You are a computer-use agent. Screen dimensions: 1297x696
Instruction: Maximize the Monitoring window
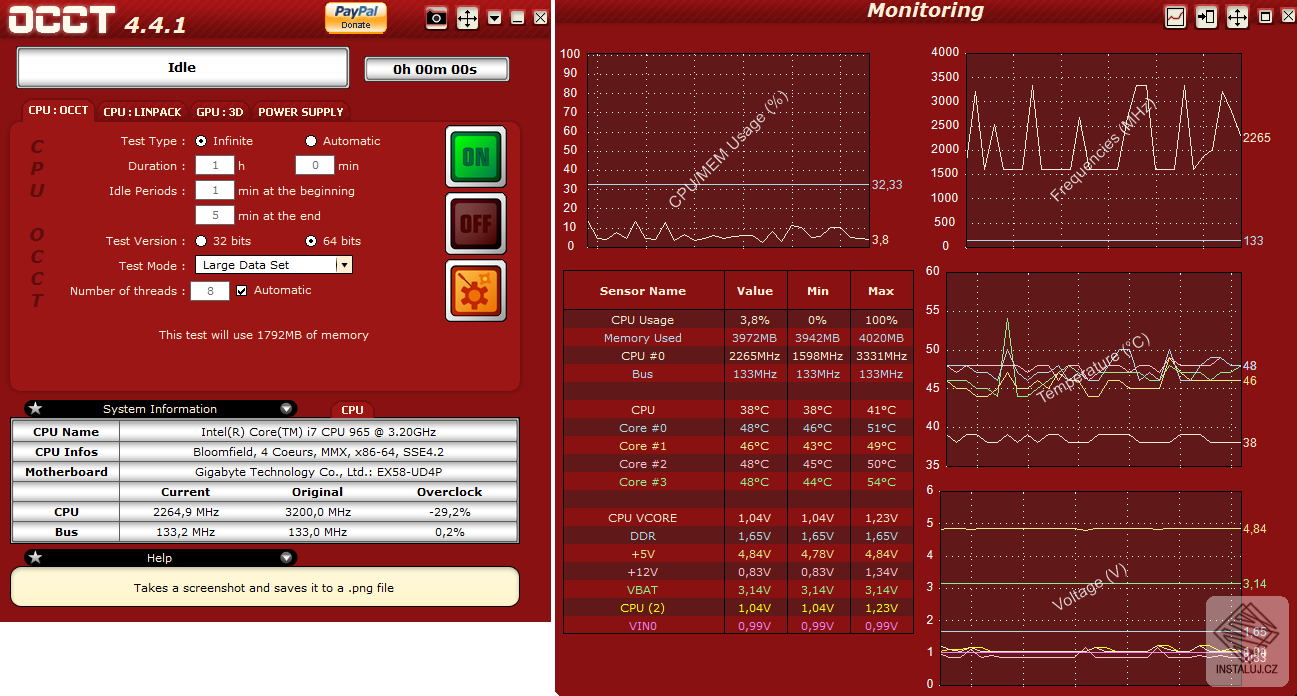1265,17
